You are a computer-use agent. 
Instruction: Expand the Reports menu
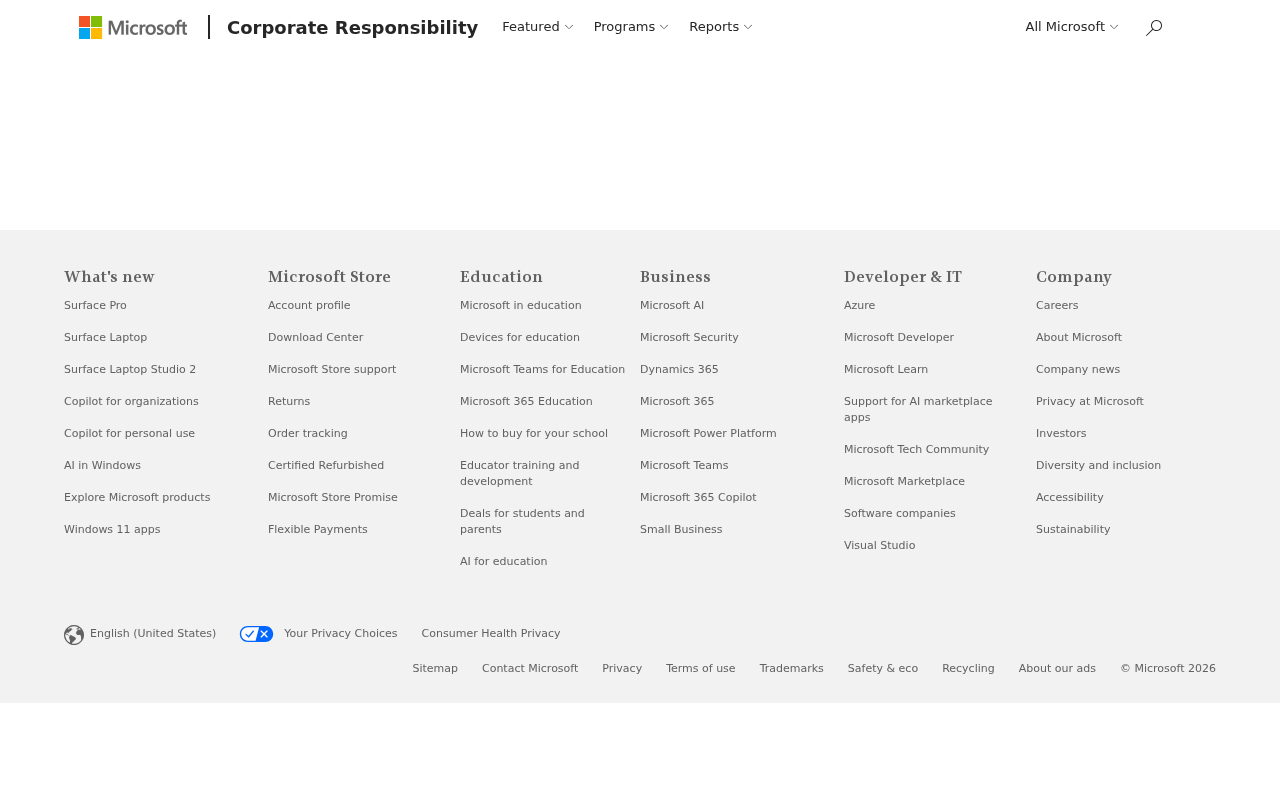click(x=721, y=27)
